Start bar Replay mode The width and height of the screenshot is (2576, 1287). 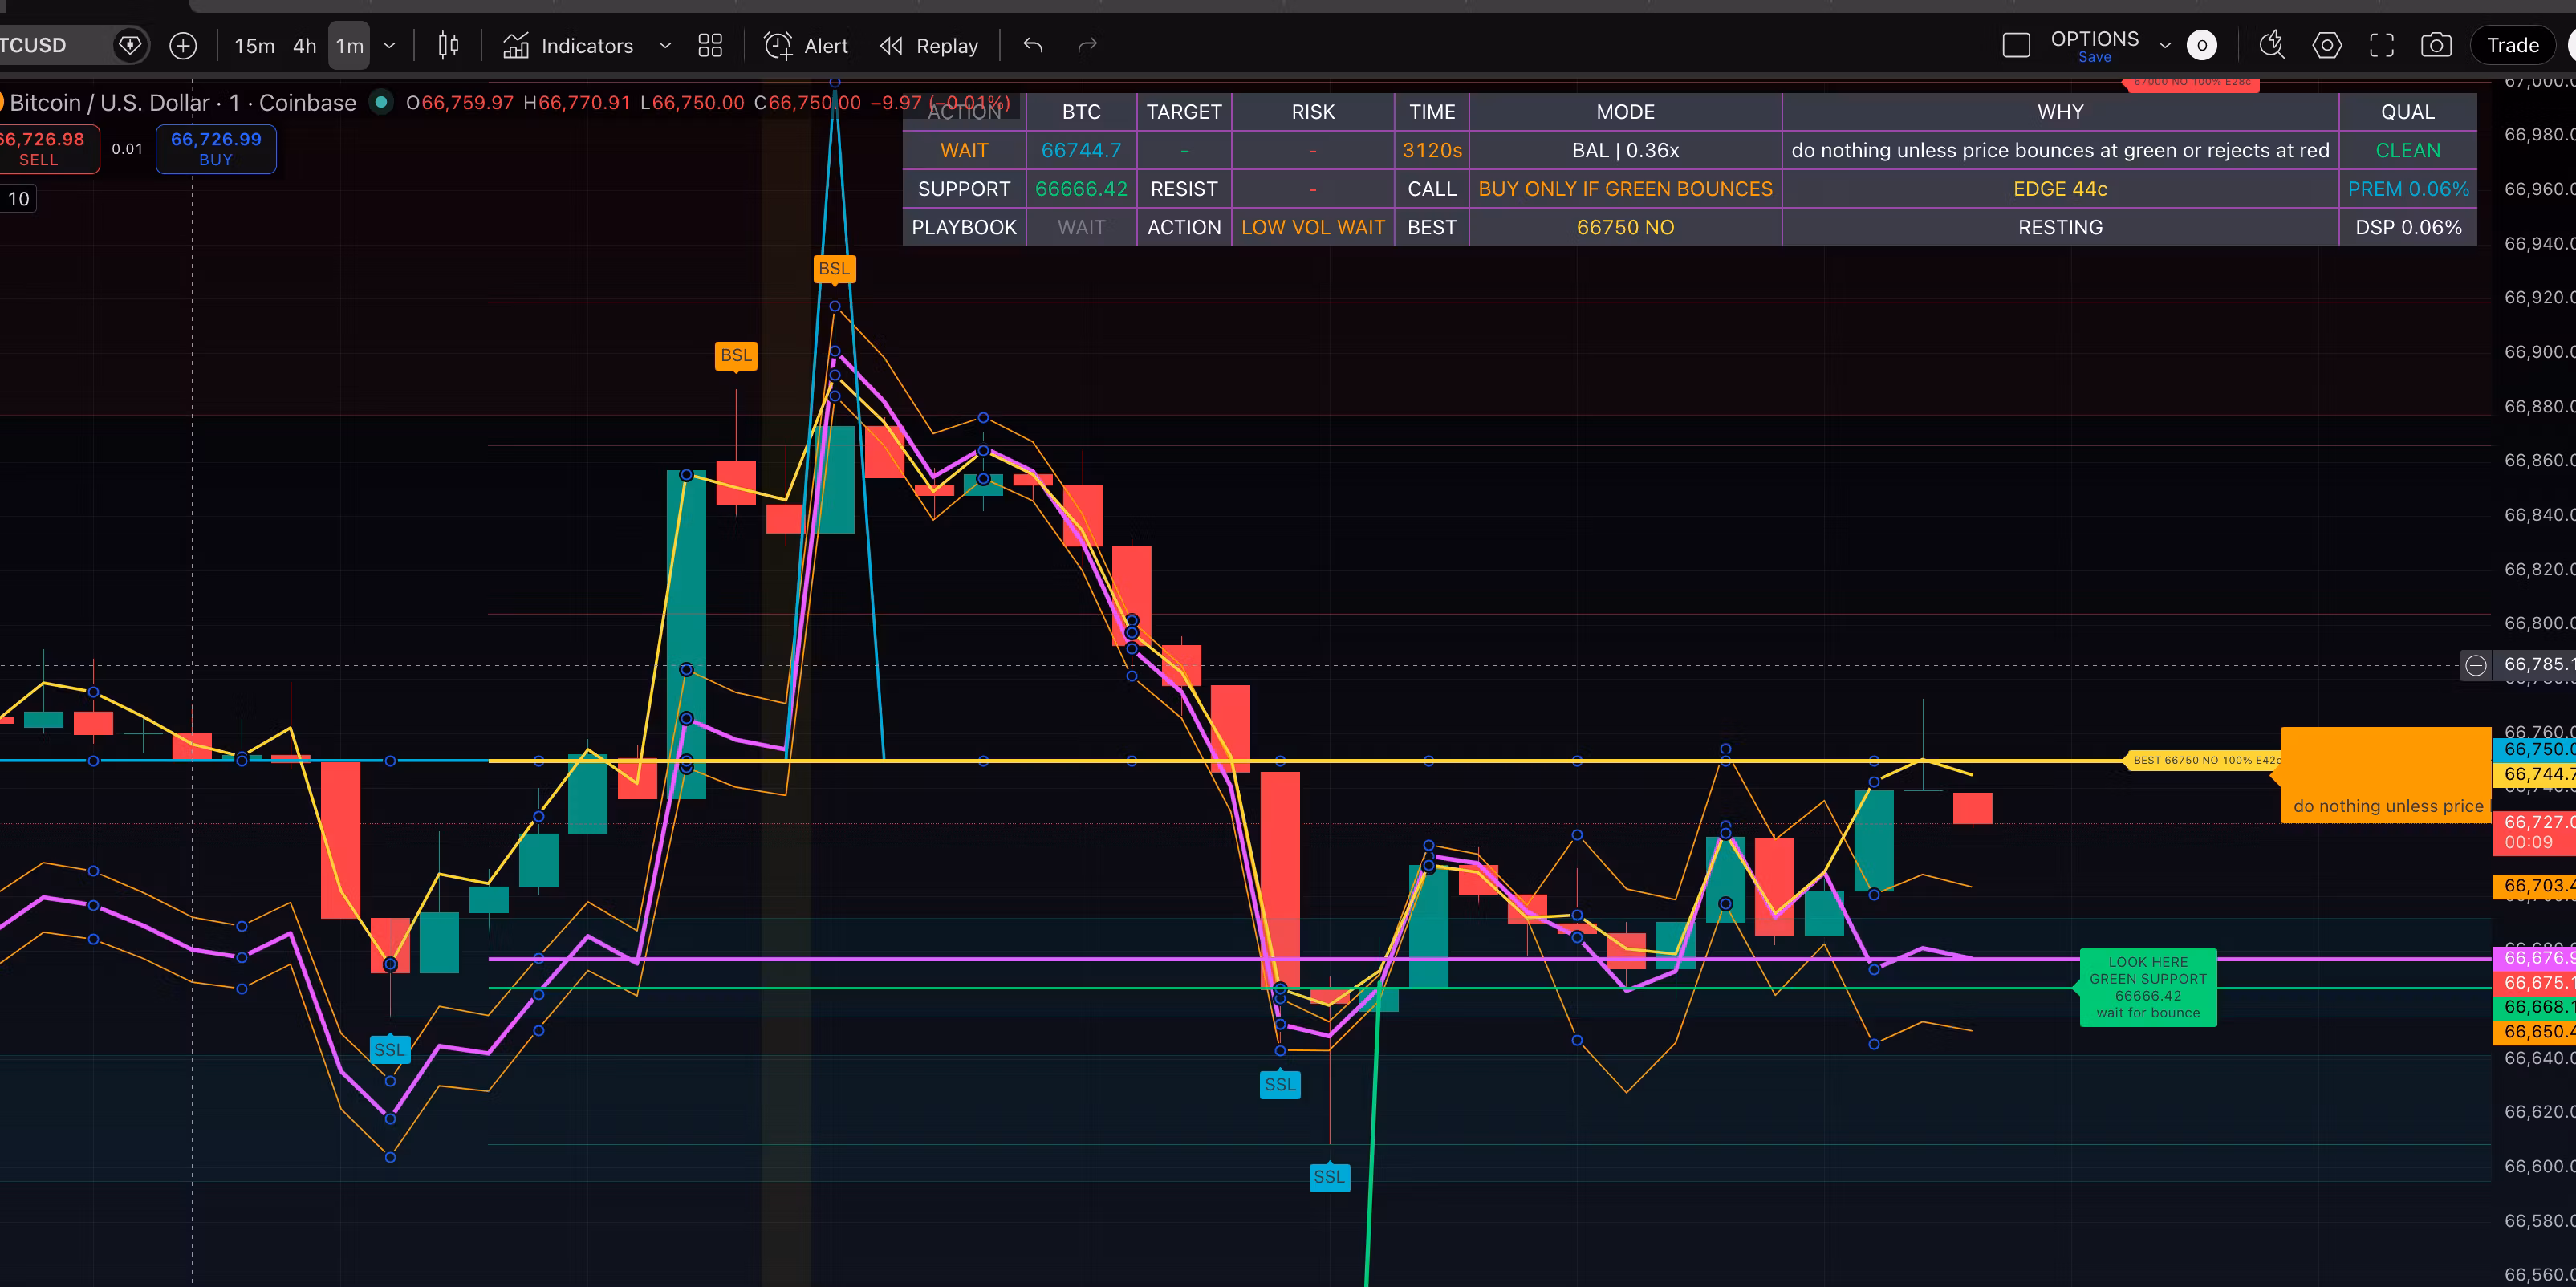[929, 45]
